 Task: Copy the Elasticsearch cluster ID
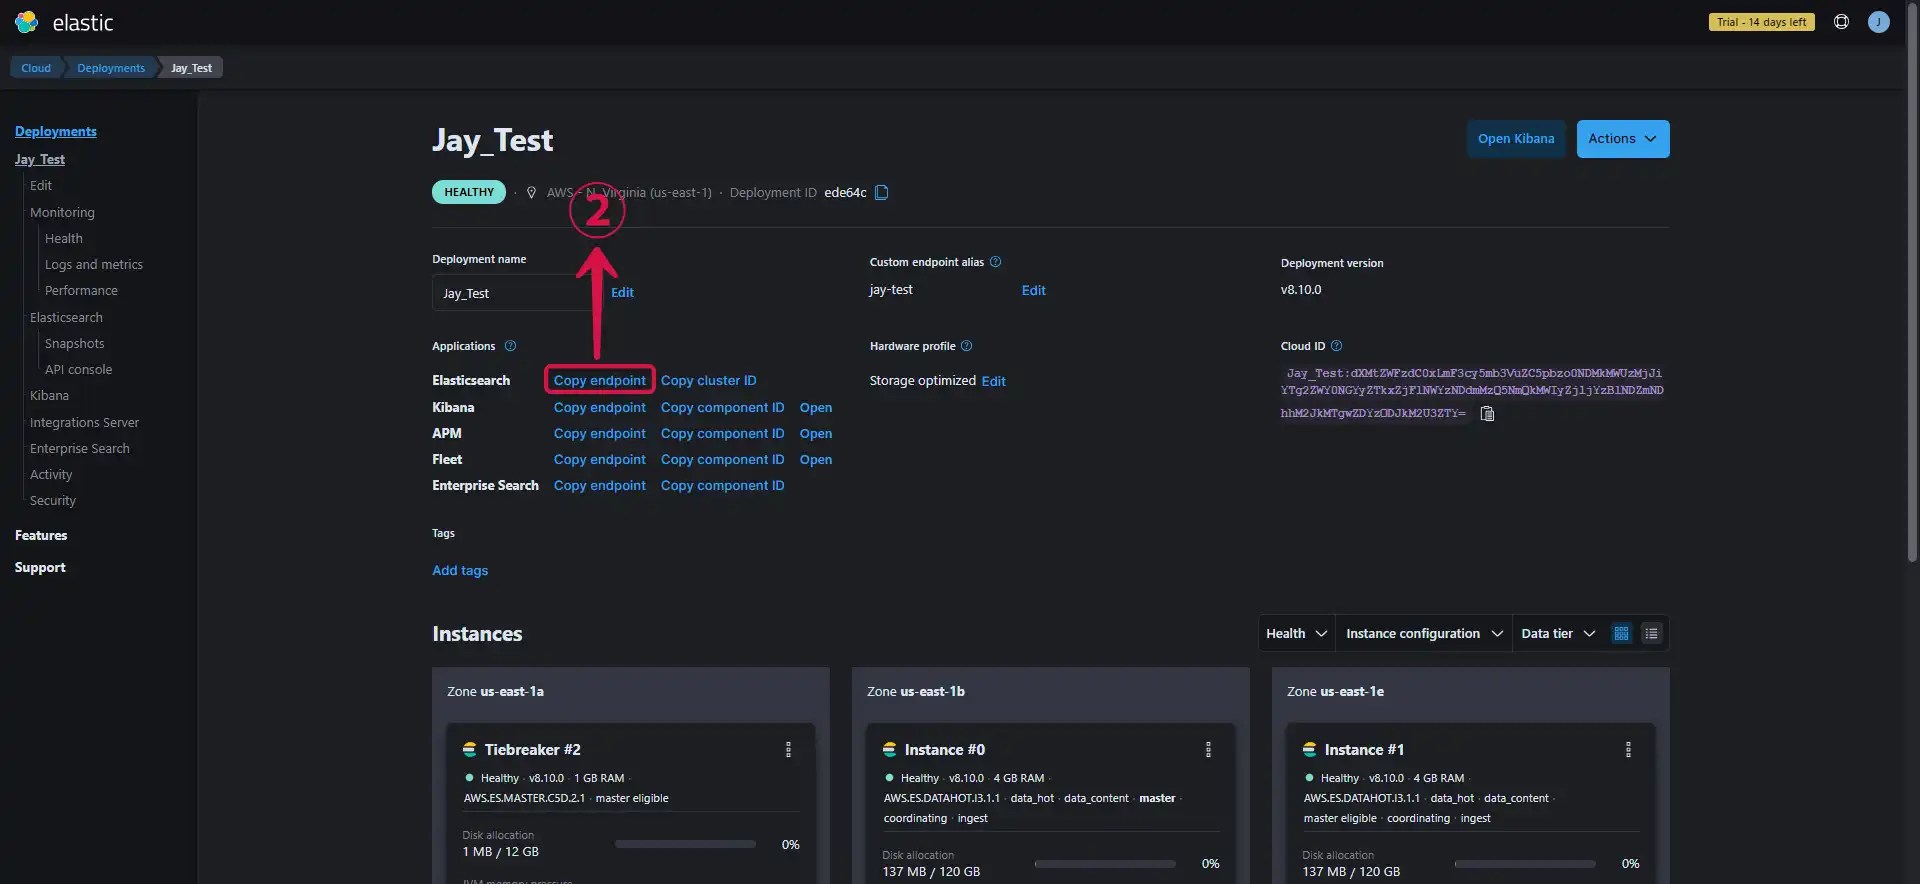(708, 381)
